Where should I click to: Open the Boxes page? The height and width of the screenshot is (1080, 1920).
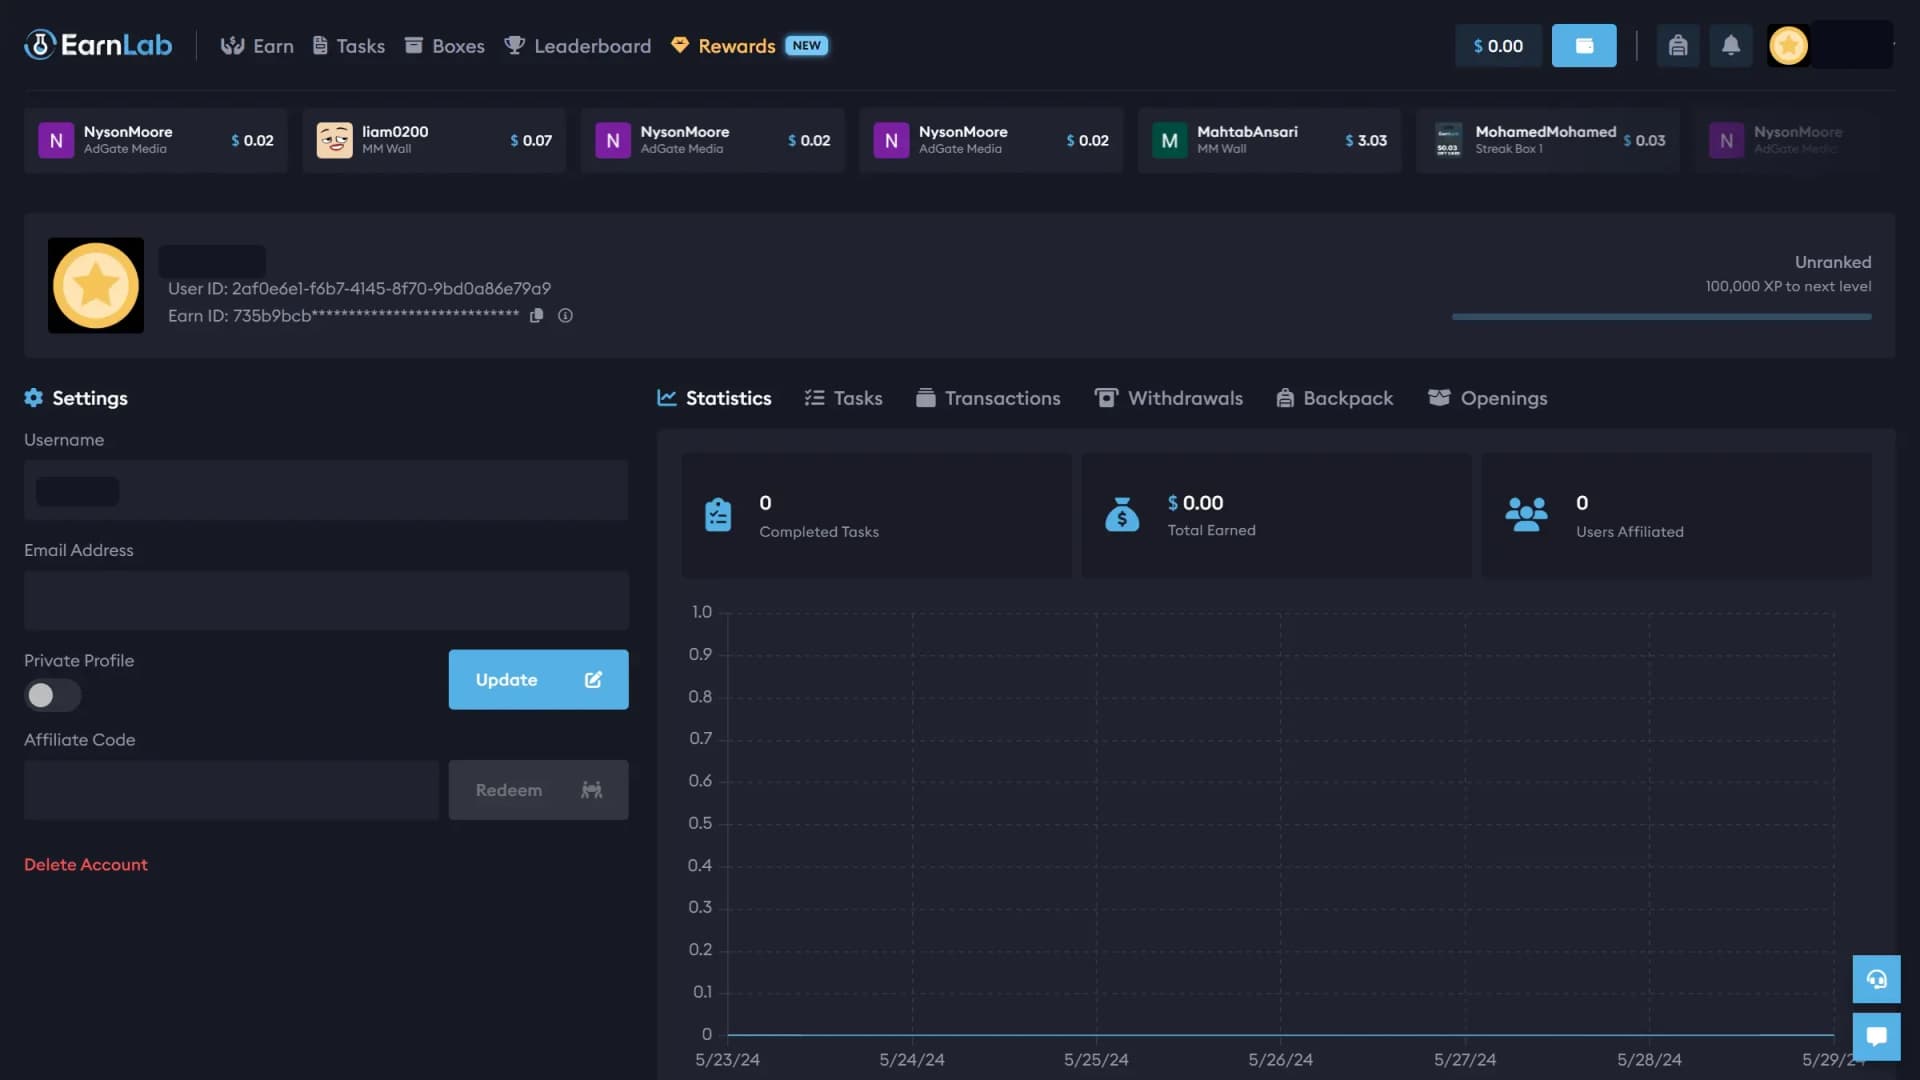coord(444,46)
